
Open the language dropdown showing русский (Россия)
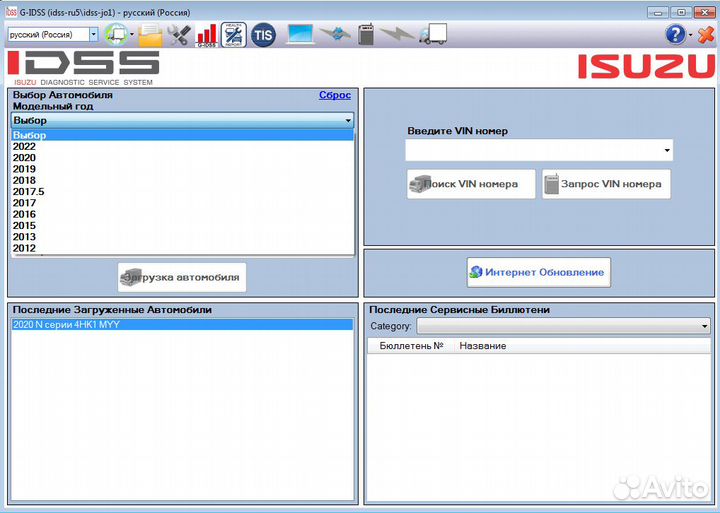(93, 35)
